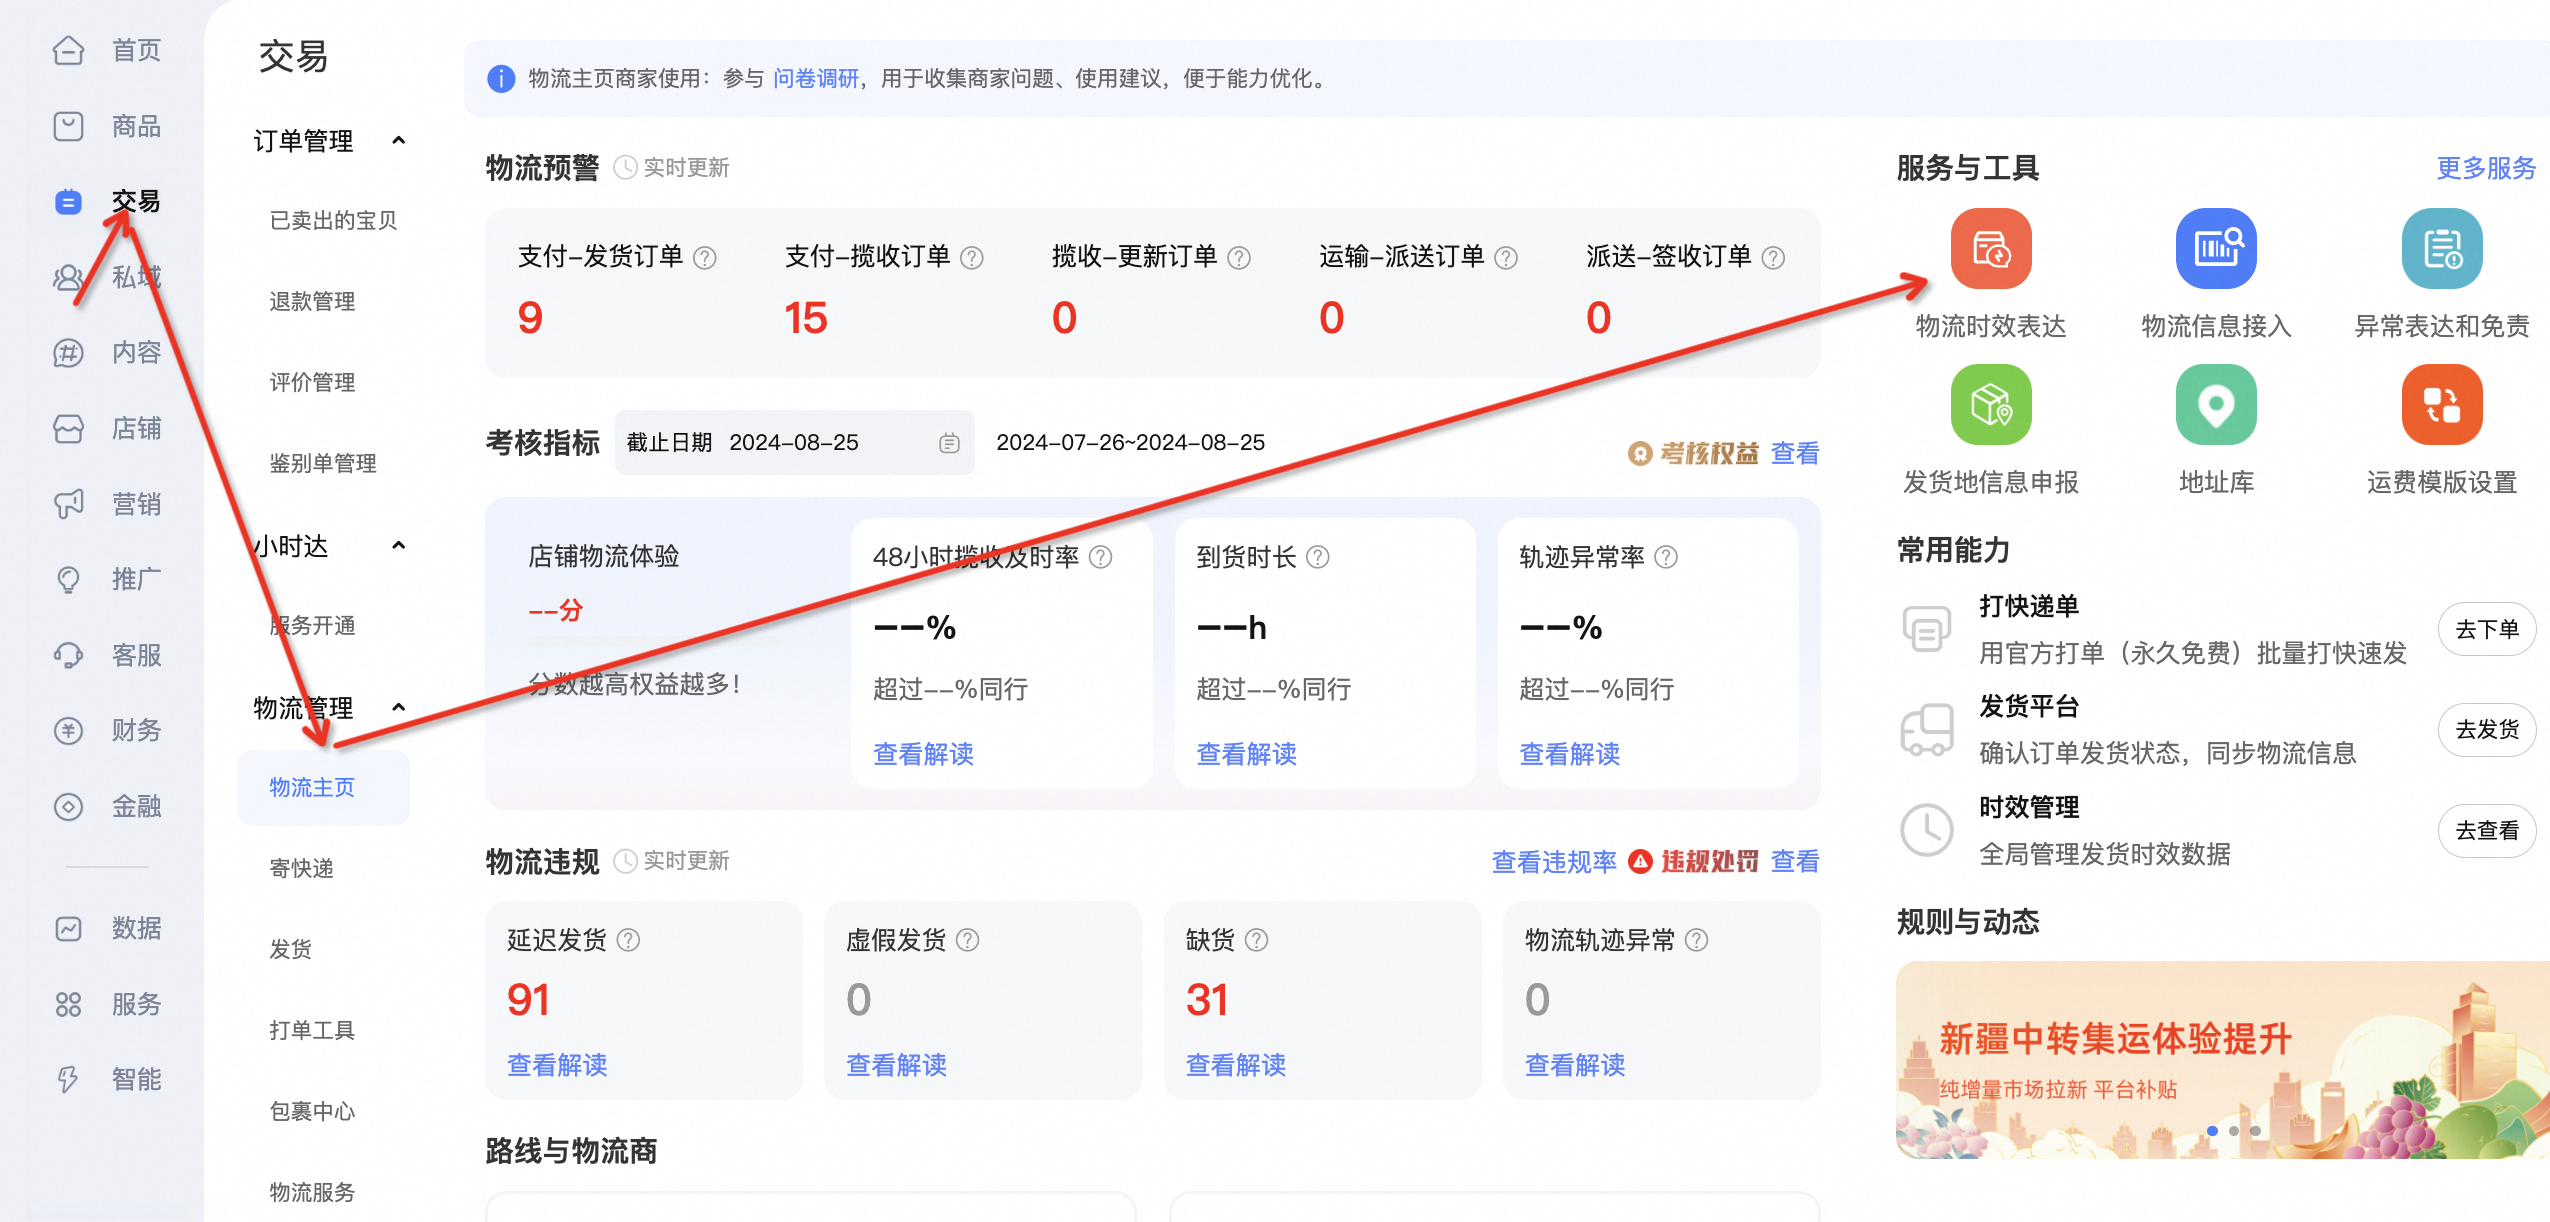
Task: Click help icon next to 到货时长
Action: click(x=1318, y=557)
